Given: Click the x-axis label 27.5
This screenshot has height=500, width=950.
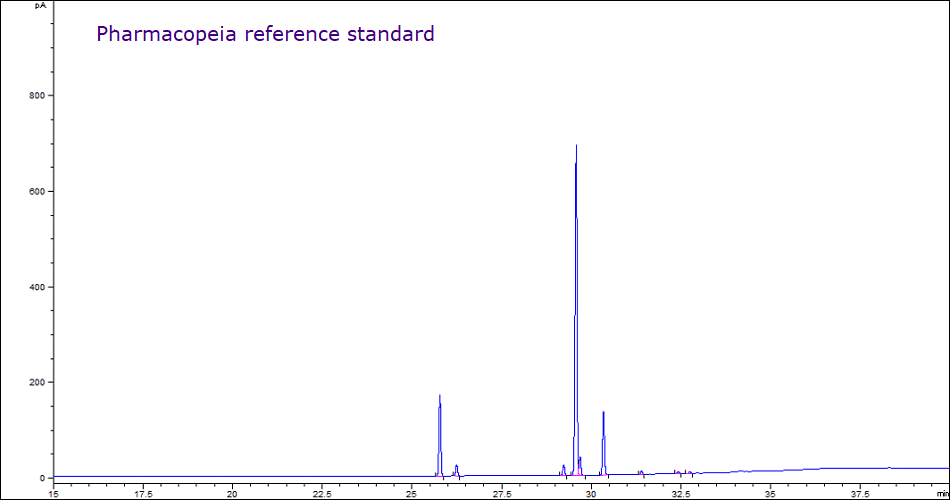Looking at the screenshot, I should pos(502,494).
